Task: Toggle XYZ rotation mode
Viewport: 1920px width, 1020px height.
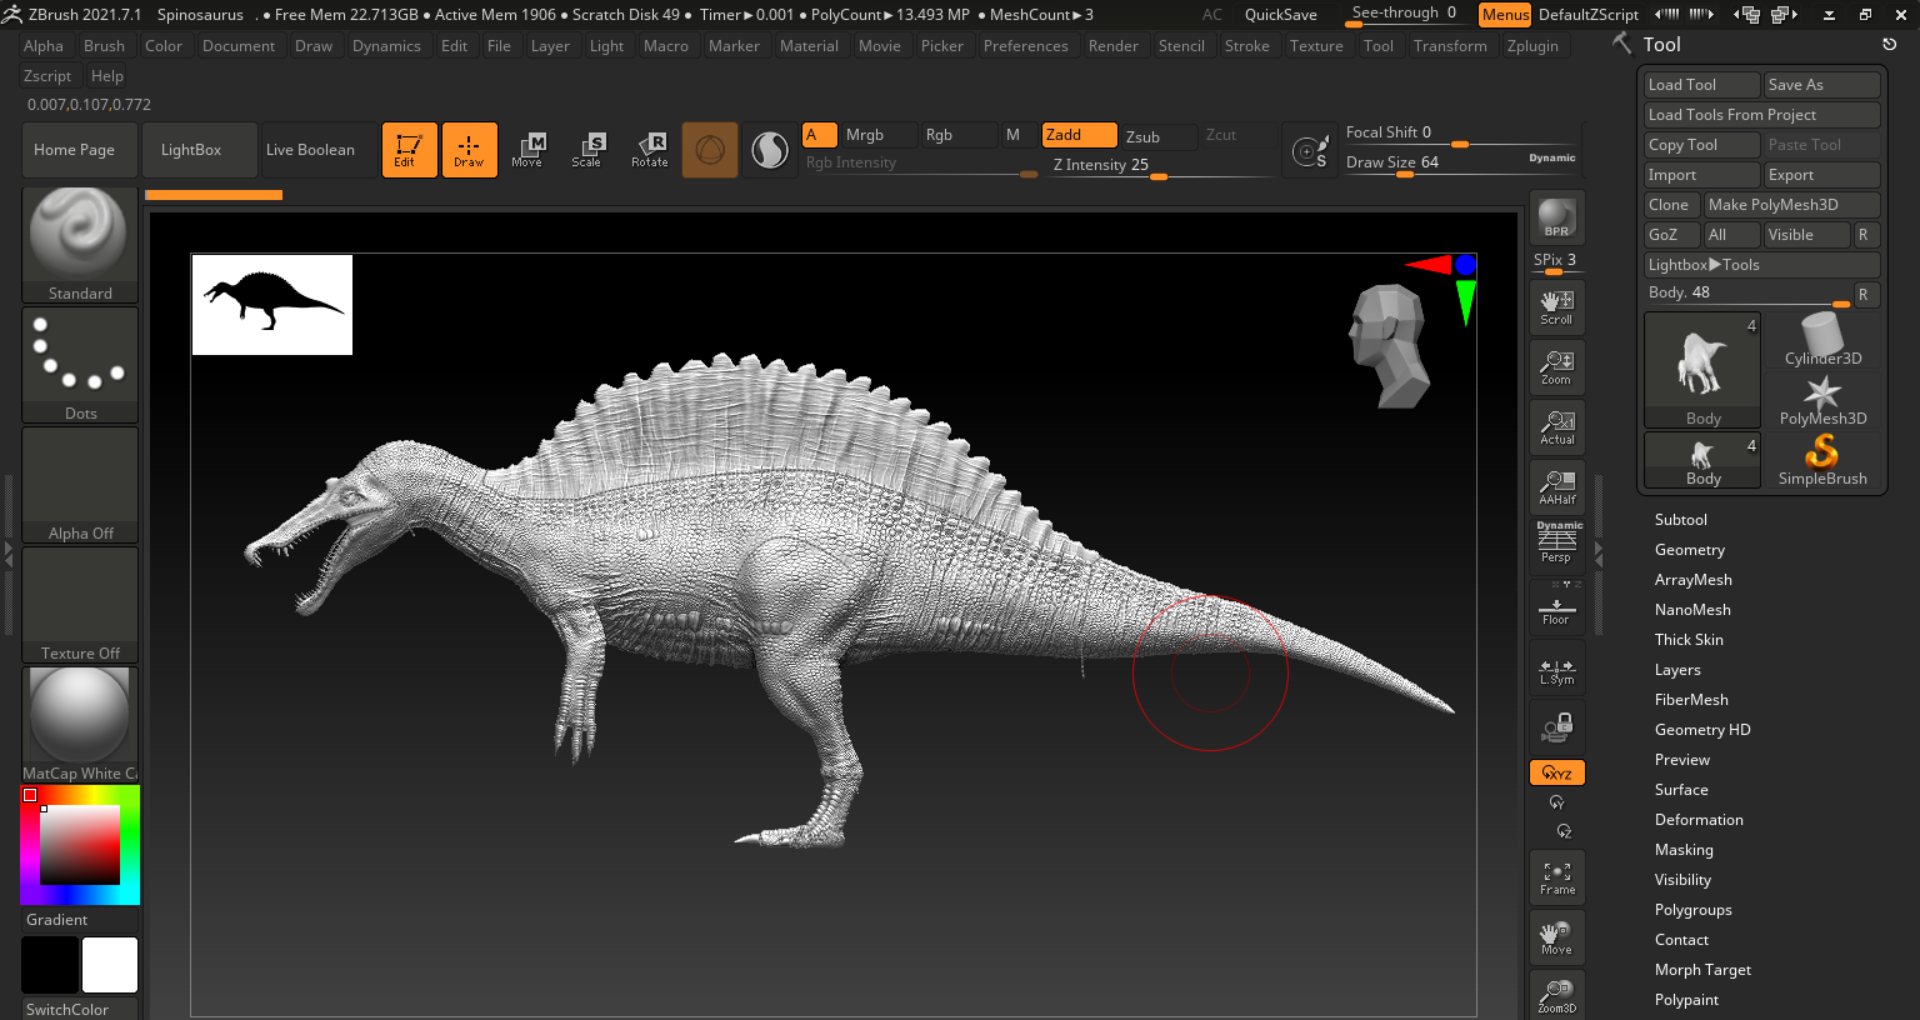Action: [1557, 773]
